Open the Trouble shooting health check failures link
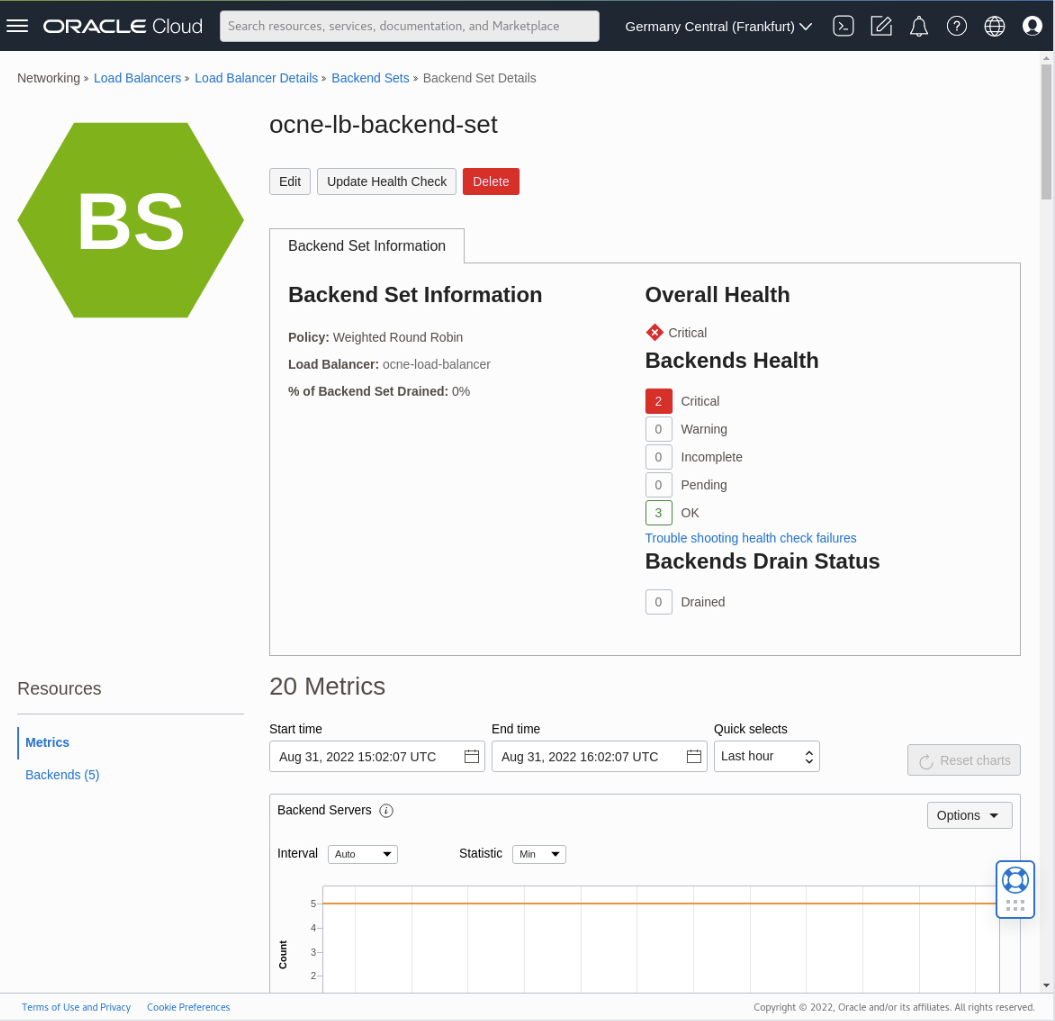1055x1021 pixels. [750, 538]
